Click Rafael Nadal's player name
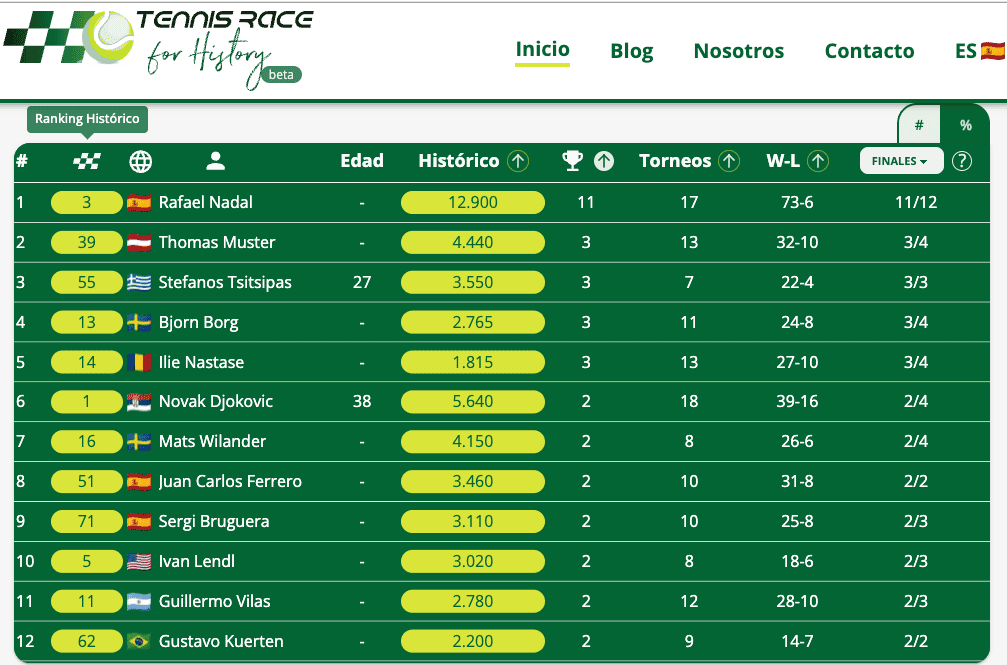The height and width of the screenshot is (665, 1007). (x=205, y=202)
